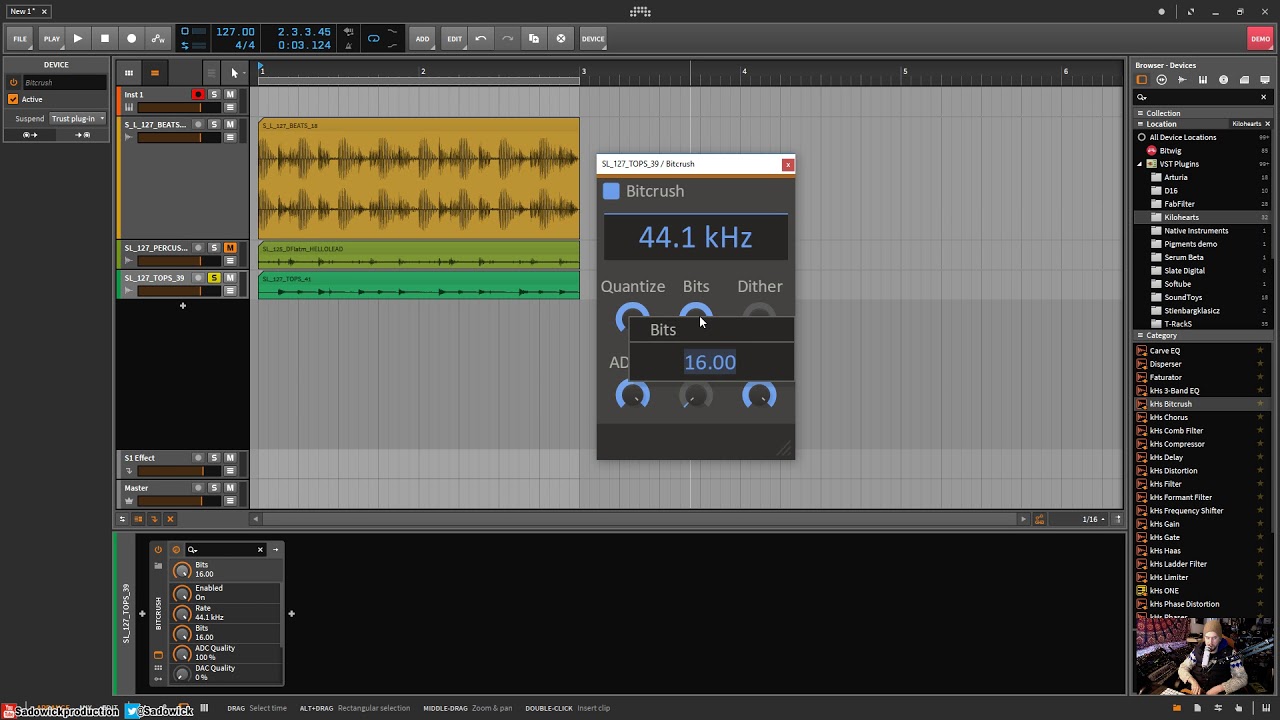
Task: Unsolo the SL_127_TOPS_39 track
Action: pos(214,278)
